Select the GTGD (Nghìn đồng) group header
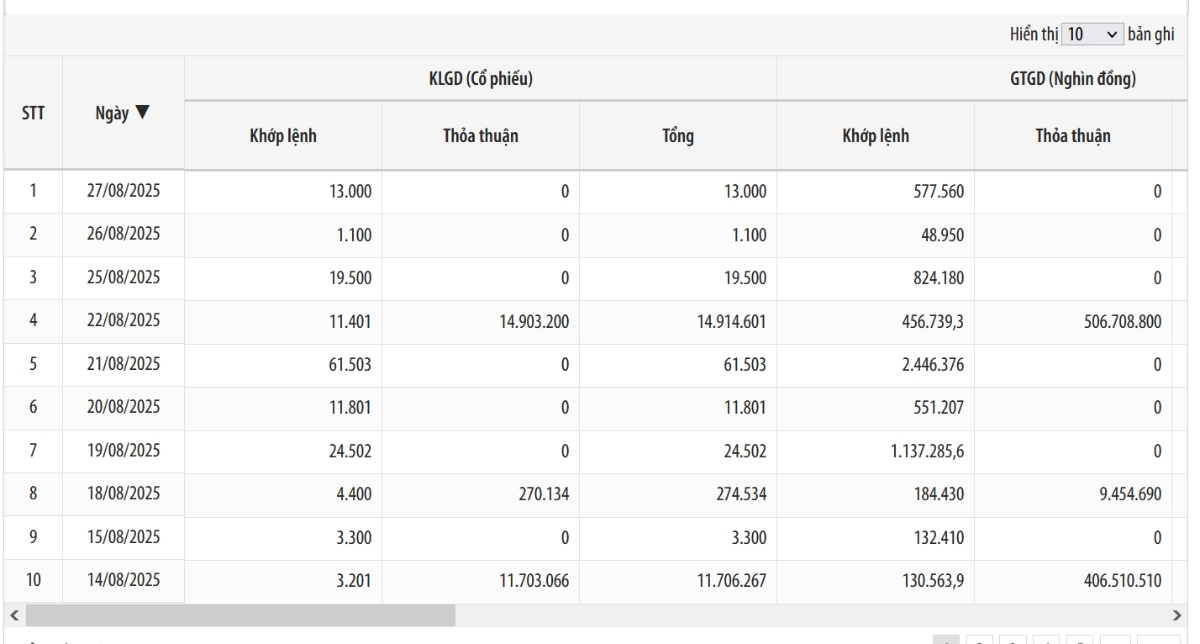Image resolution: width=1200 pixels, height=644 pixels. coord(1076,79)
